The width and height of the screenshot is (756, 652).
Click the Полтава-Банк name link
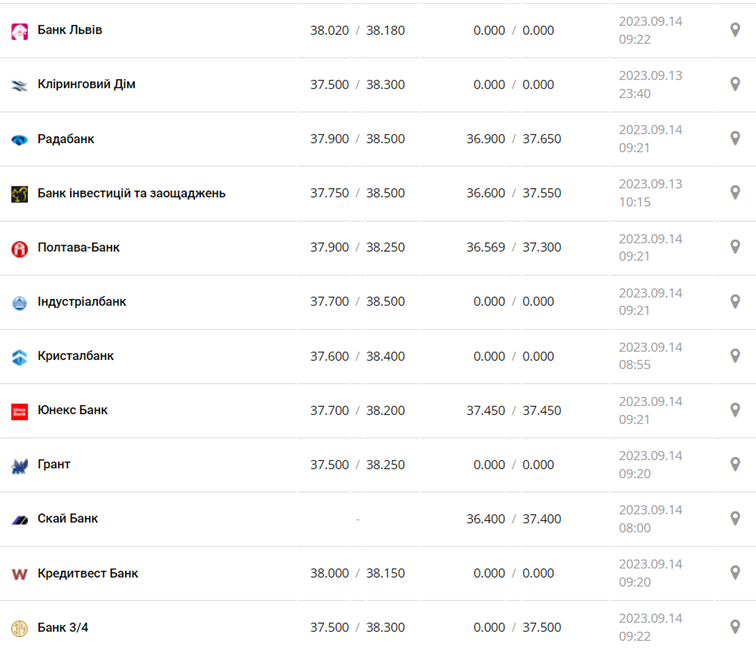pos(78,247)
